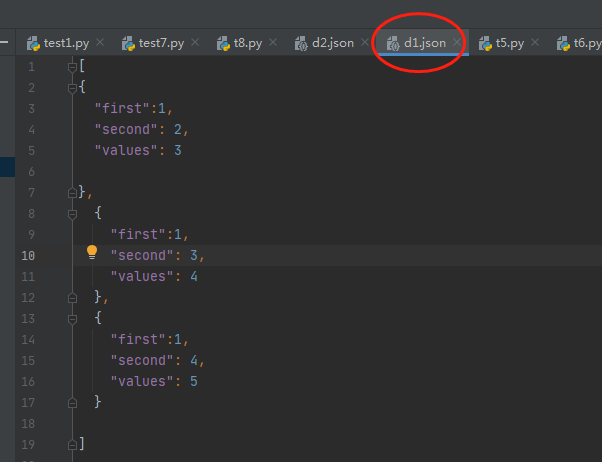This screenshot has width=602, height=462.
Task: Close the test7.py tab
Action: tap(195, 42)
